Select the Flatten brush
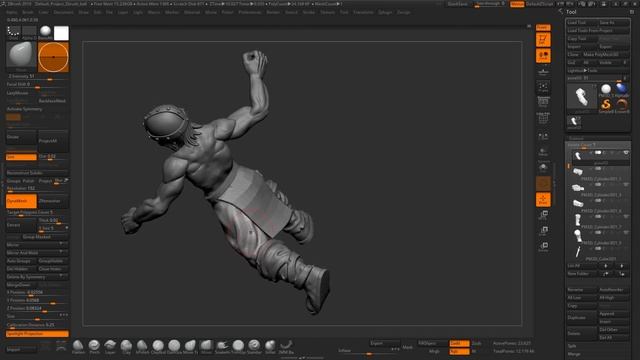This screenshot has height=360, width=640. (78, 347)
